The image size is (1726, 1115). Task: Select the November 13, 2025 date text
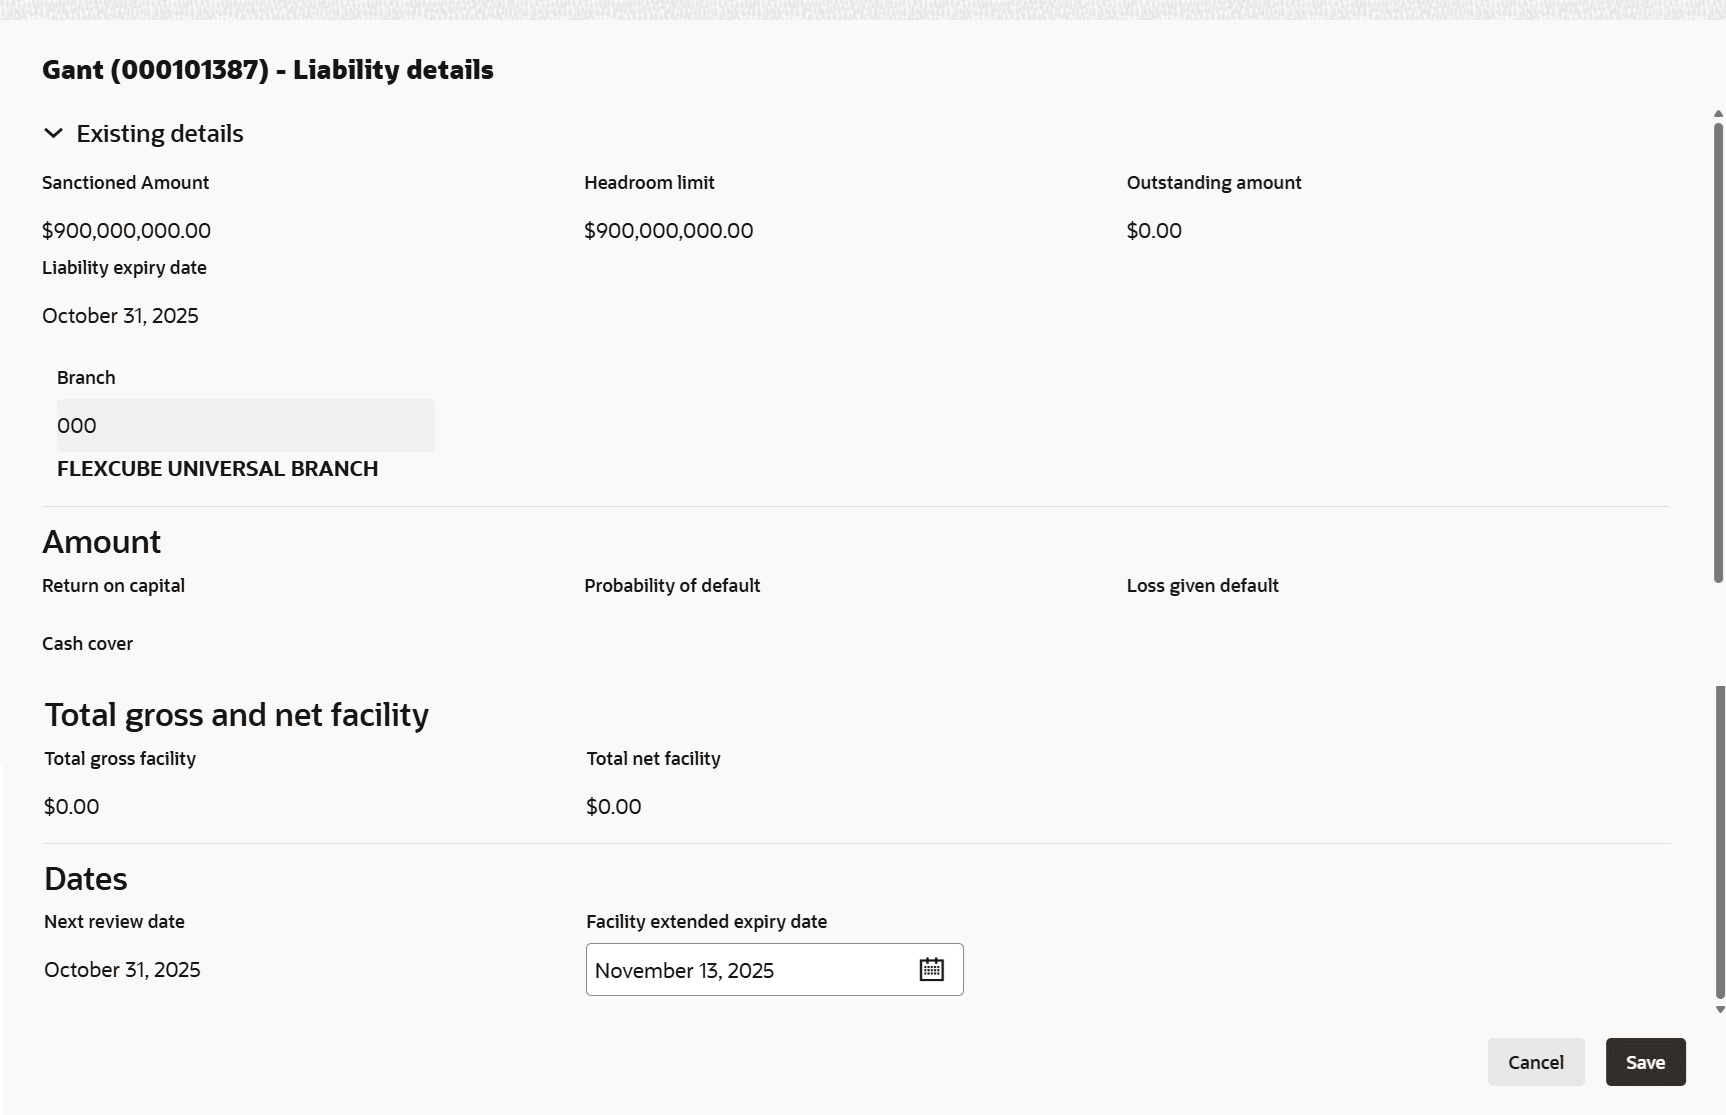coord(684,969)
